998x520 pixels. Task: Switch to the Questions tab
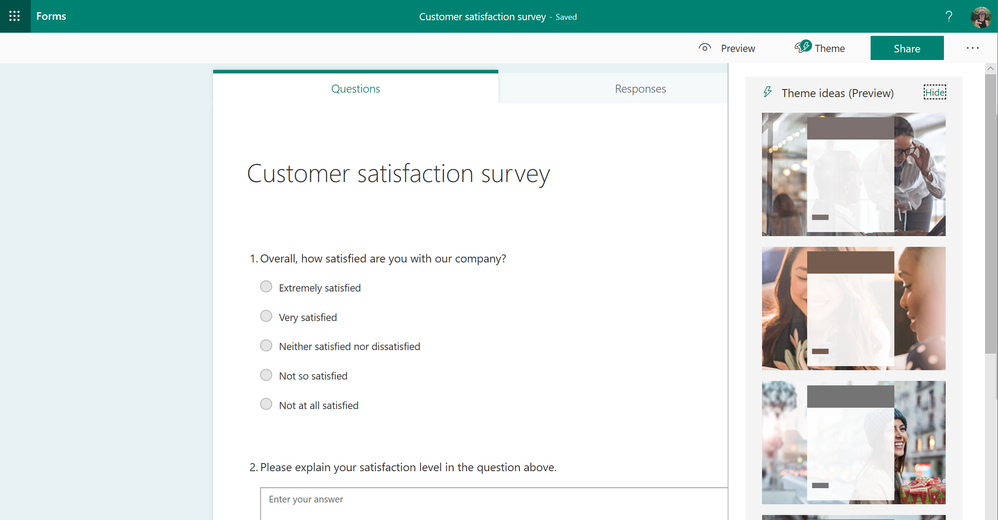click(355, 88)
